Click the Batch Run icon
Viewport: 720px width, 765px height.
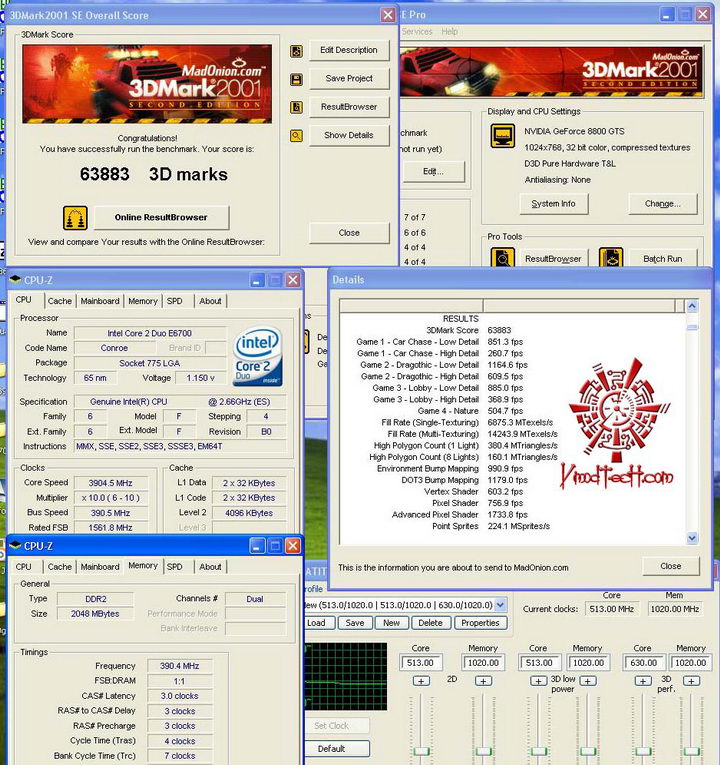[x=611, y=258]
